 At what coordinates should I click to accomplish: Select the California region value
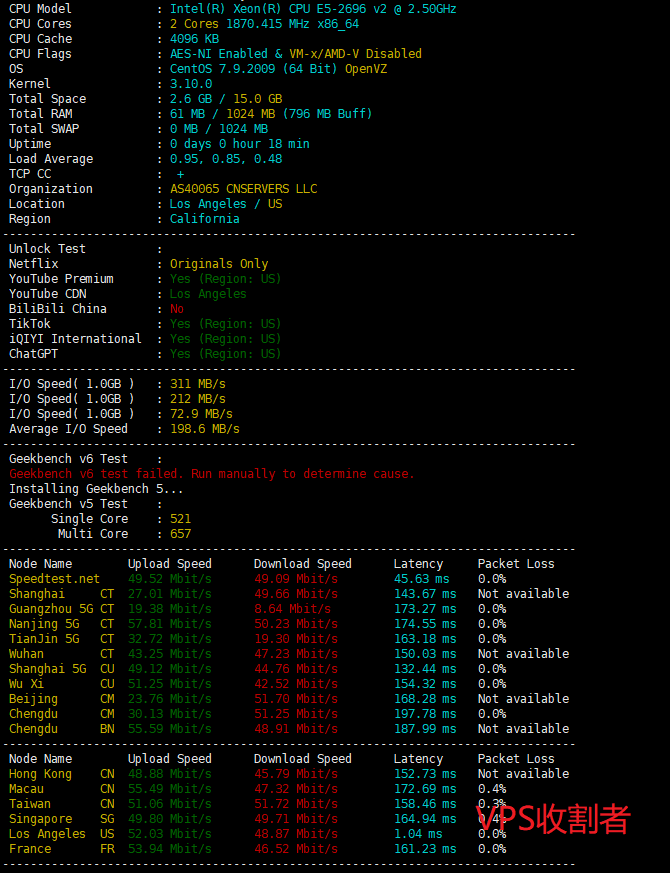pos(204,219)
